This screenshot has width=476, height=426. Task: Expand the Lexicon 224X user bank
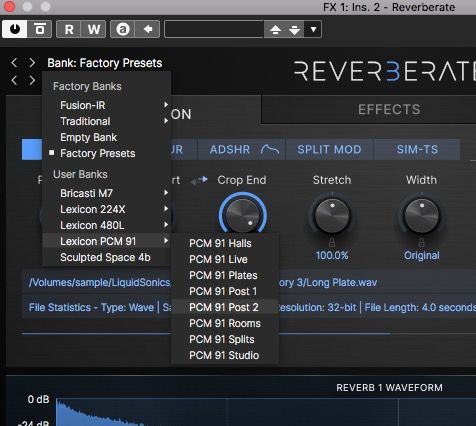(x=107, y=209)
